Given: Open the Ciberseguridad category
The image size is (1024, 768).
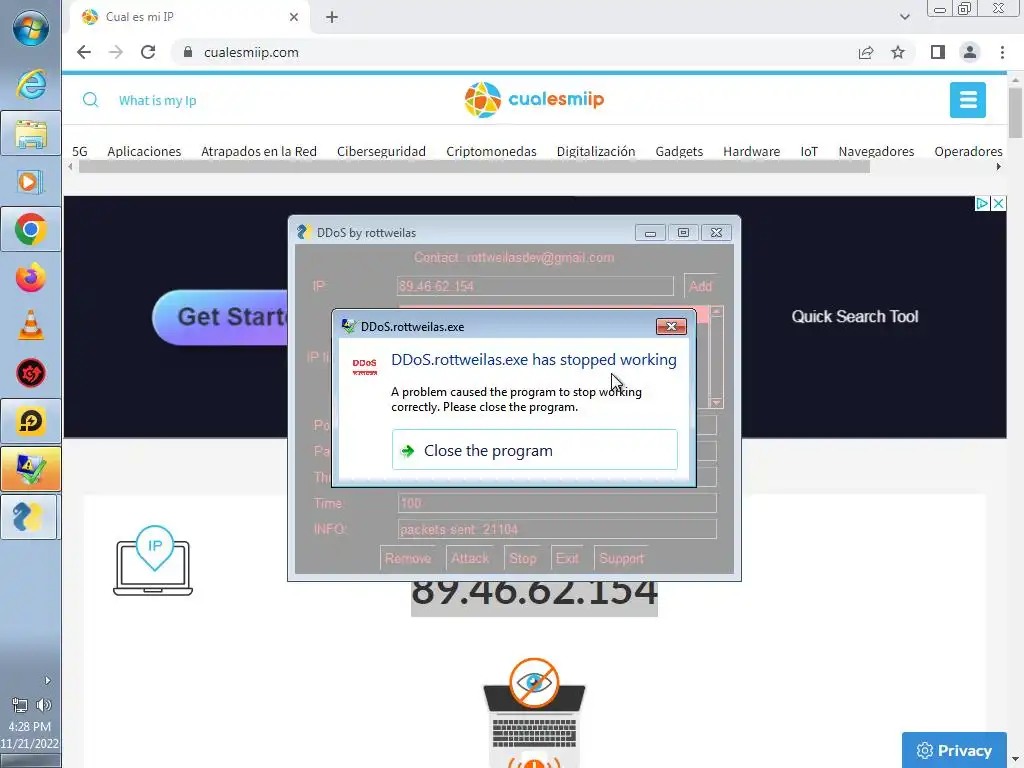Looking at the screenshot, I should tap(381, 152).
